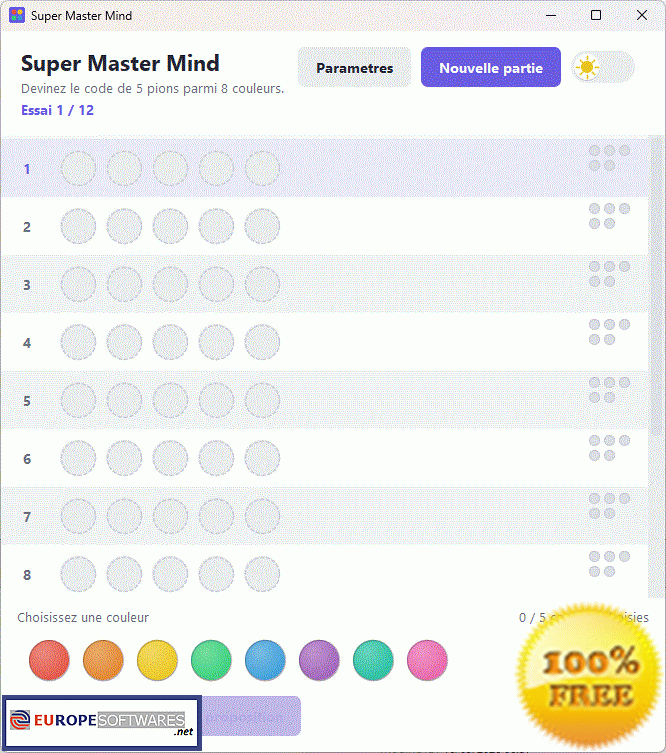666x753 pixels.
Task: Pick the red color peg
Action: (49, 660)
